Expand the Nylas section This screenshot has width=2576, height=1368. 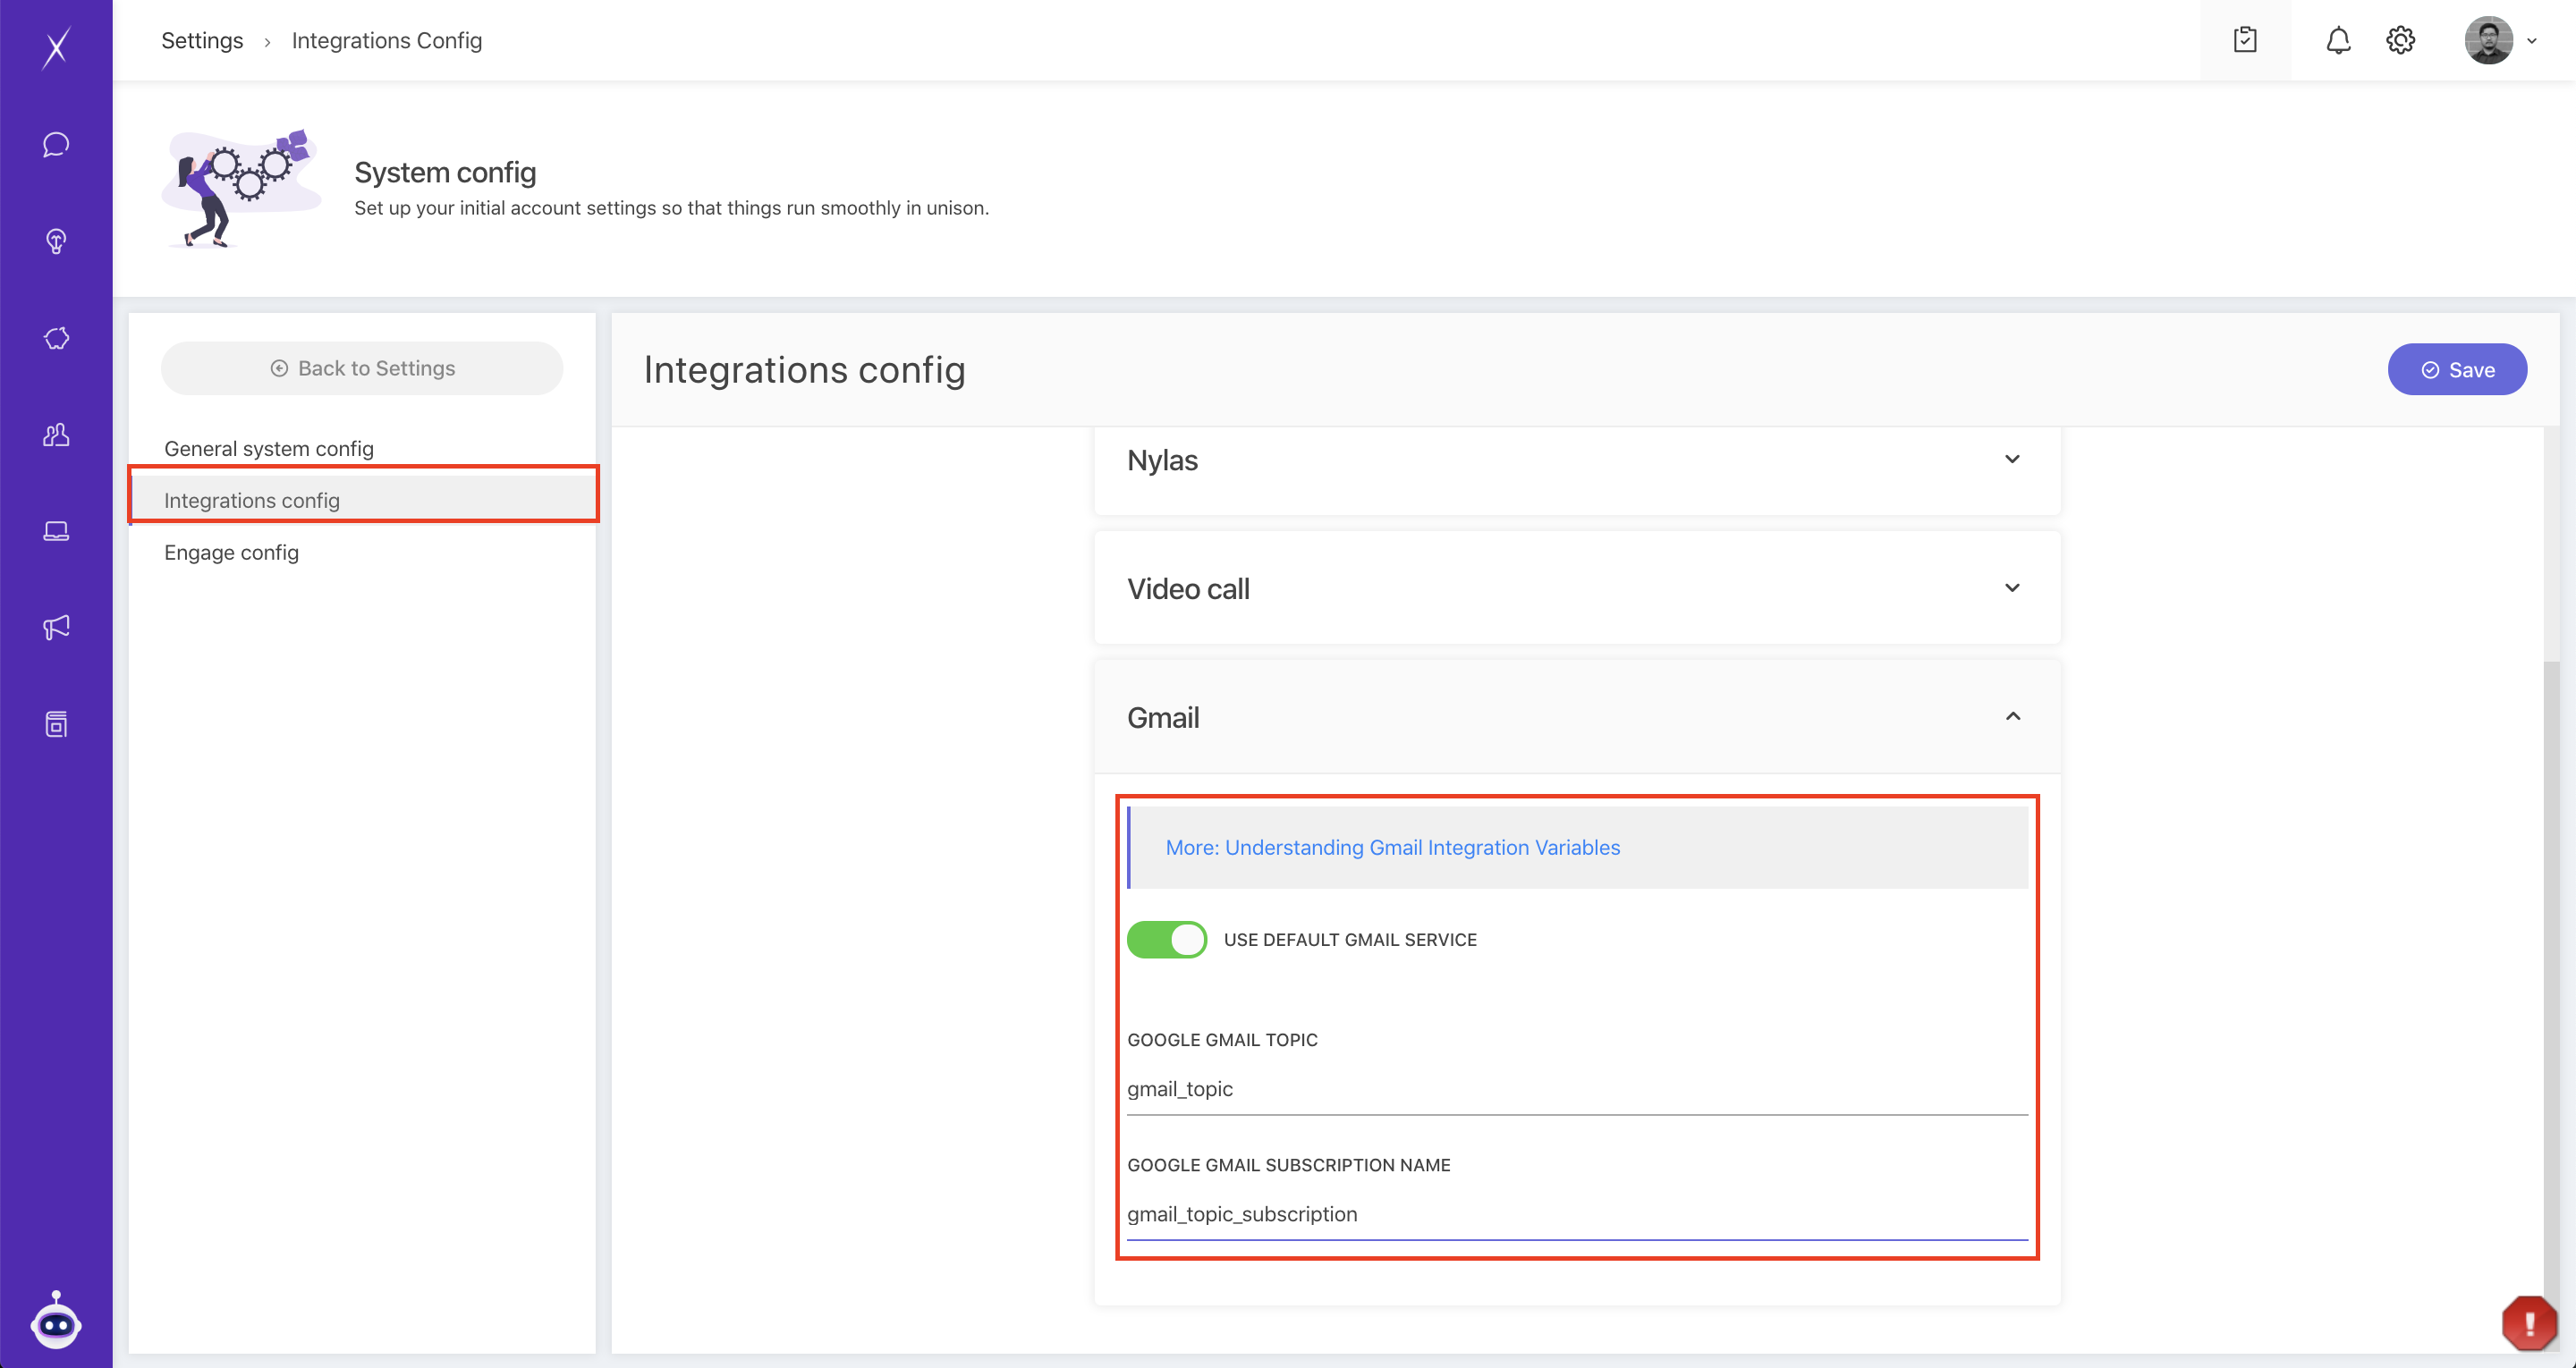(x=2012, y=459)
